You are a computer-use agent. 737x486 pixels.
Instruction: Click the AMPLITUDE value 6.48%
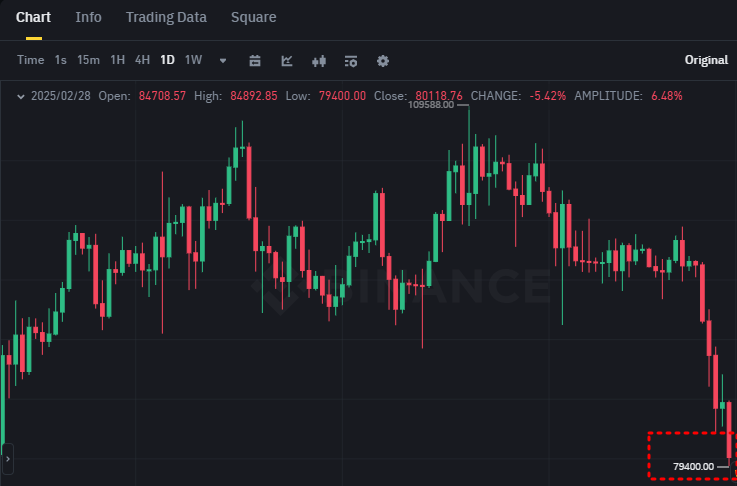pos(666,96)
